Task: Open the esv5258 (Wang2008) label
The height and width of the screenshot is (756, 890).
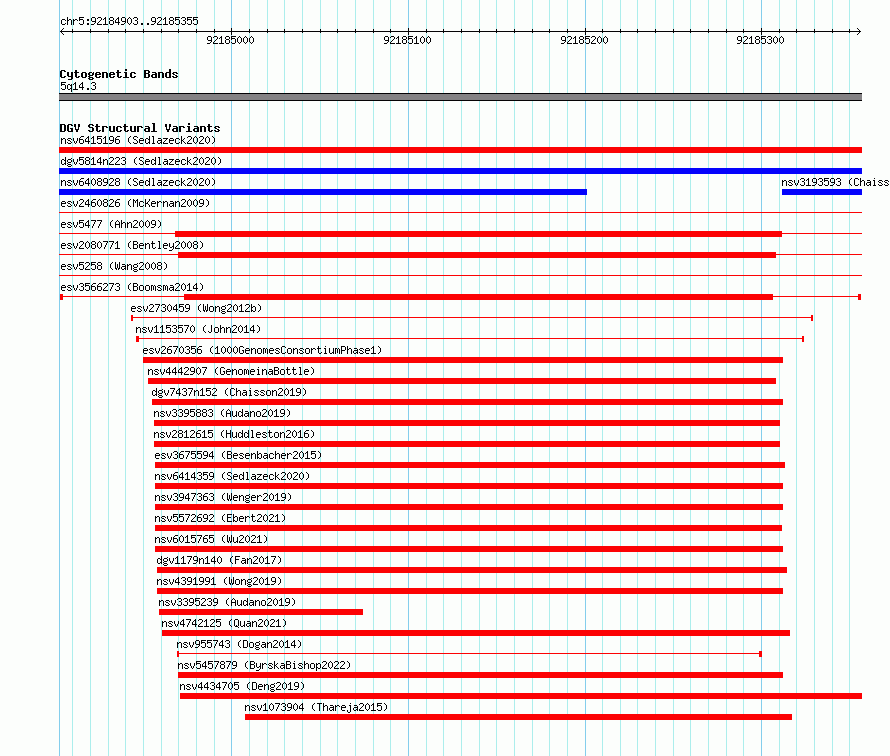Action: point(114,266)
